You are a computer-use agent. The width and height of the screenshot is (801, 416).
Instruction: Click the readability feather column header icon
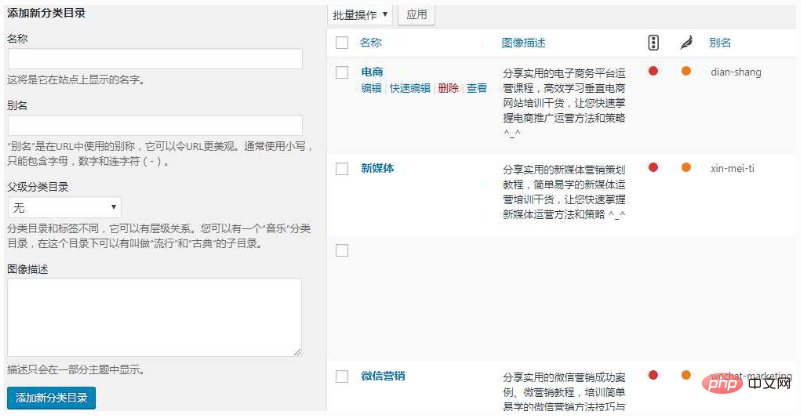686,43
